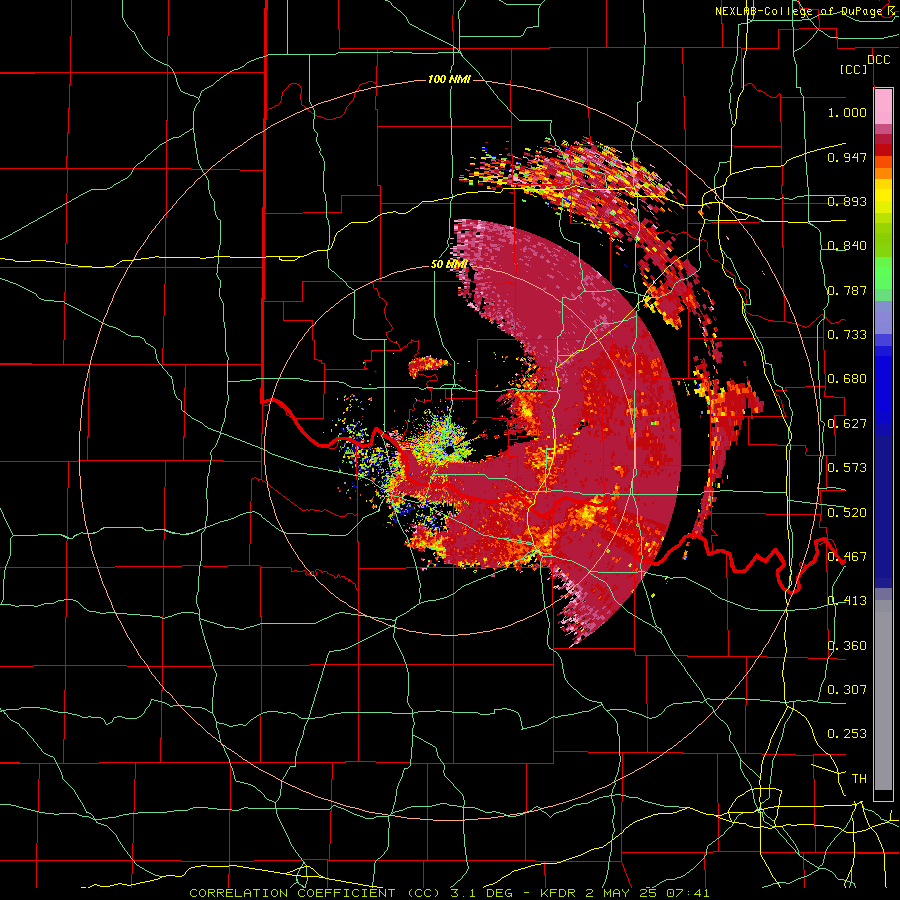Click the pink top segment of the color bar
Screen dimensions: 900x900
click(883, 106)
